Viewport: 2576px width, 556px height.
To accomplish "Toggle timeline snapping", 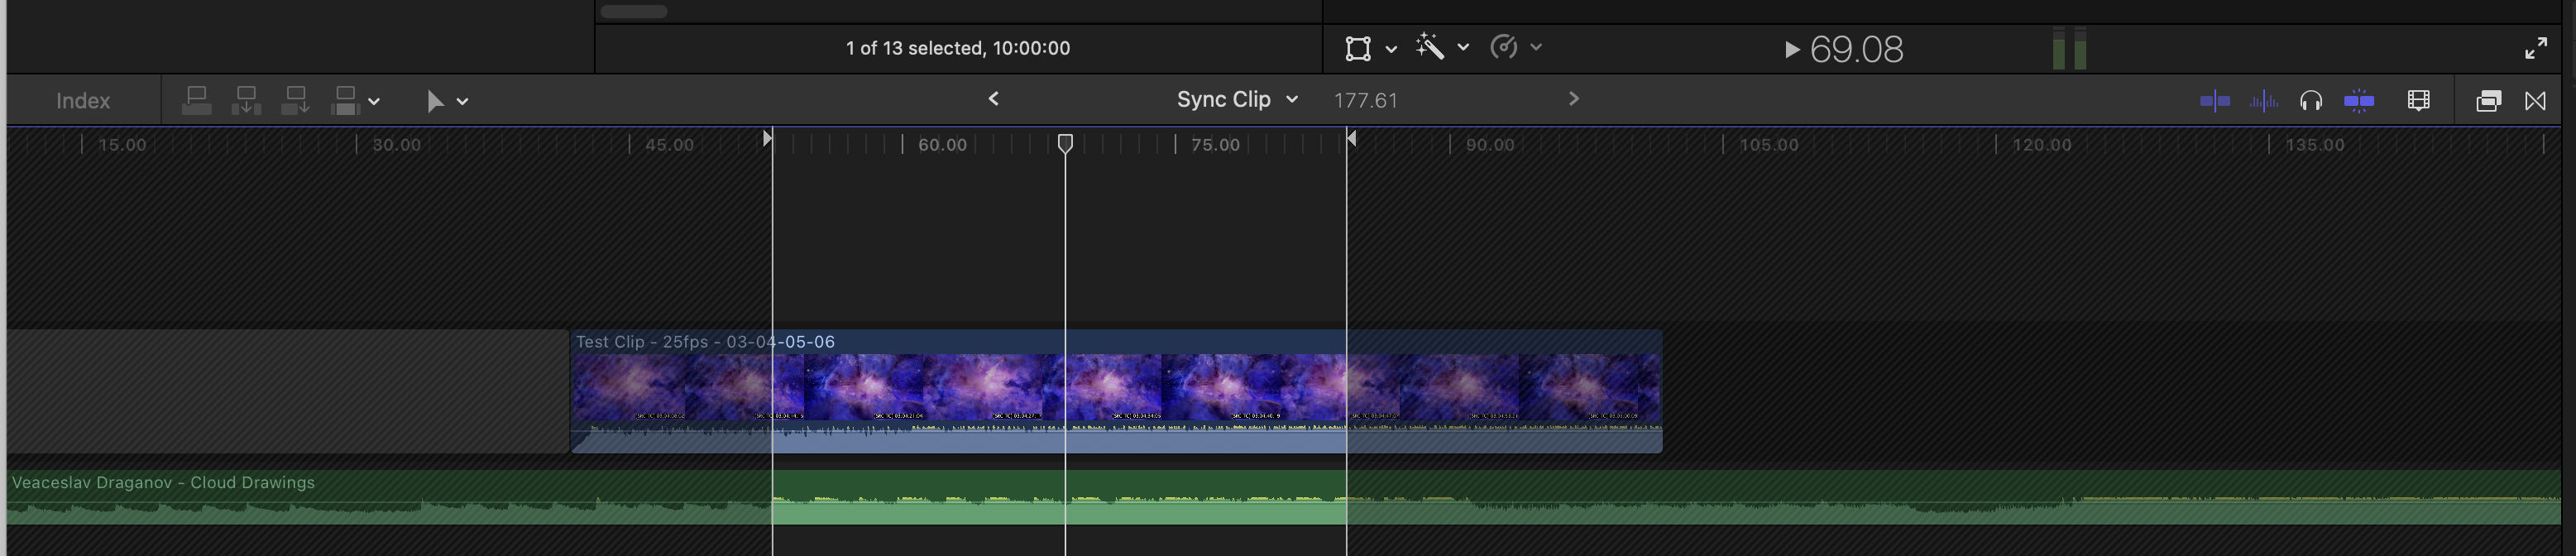I will (2359, 101).
